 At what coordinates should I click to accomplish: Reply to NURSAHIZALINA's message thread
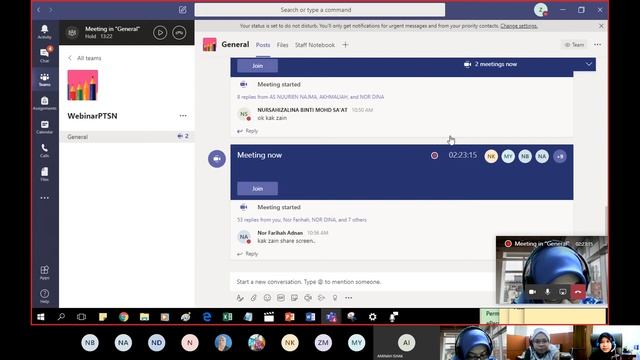(x=248, y=131)
